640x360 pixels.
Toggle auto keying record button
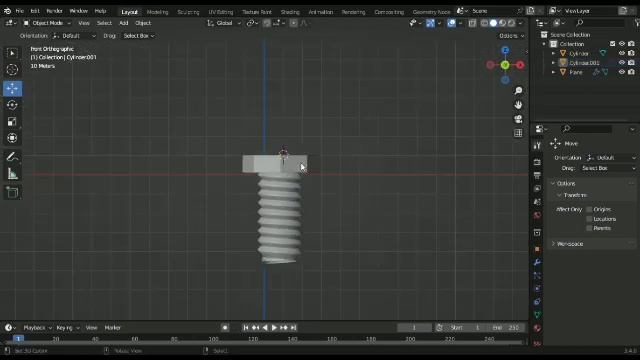click(225, 328)
